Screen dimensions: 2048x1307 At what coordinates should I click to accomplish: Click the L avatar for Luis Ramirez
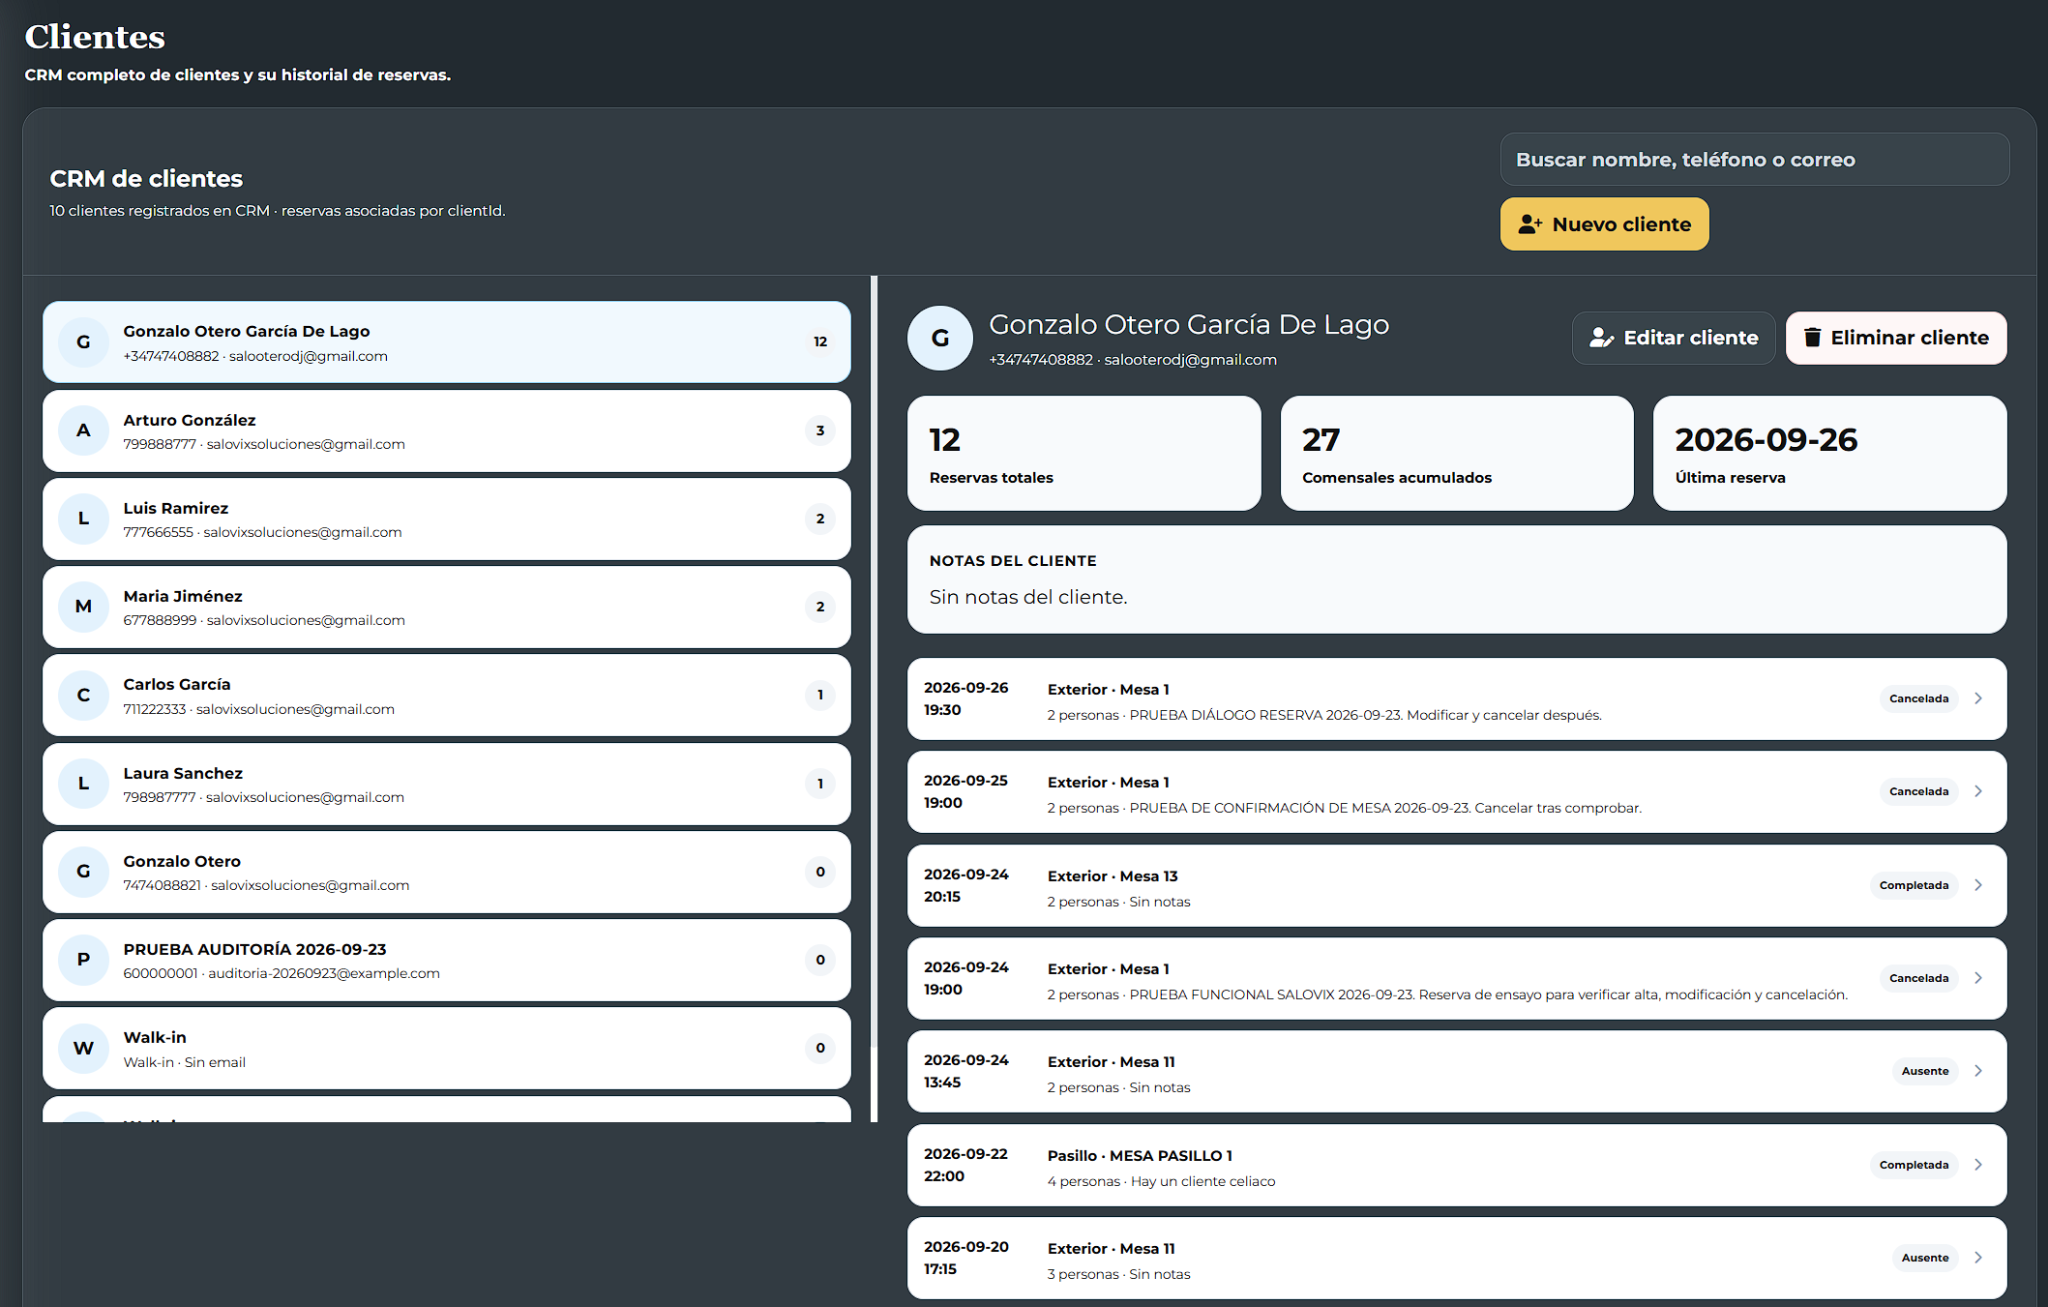coord(83,519)
